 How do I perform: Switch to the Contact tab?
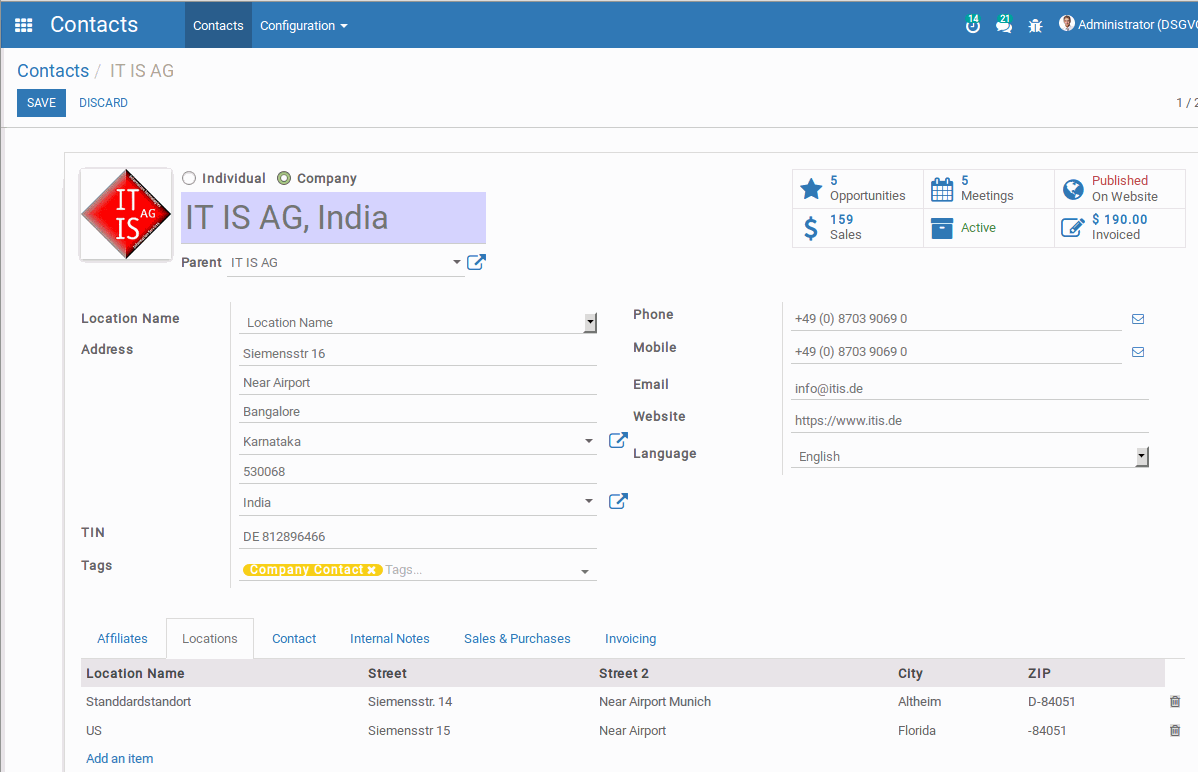294,639
